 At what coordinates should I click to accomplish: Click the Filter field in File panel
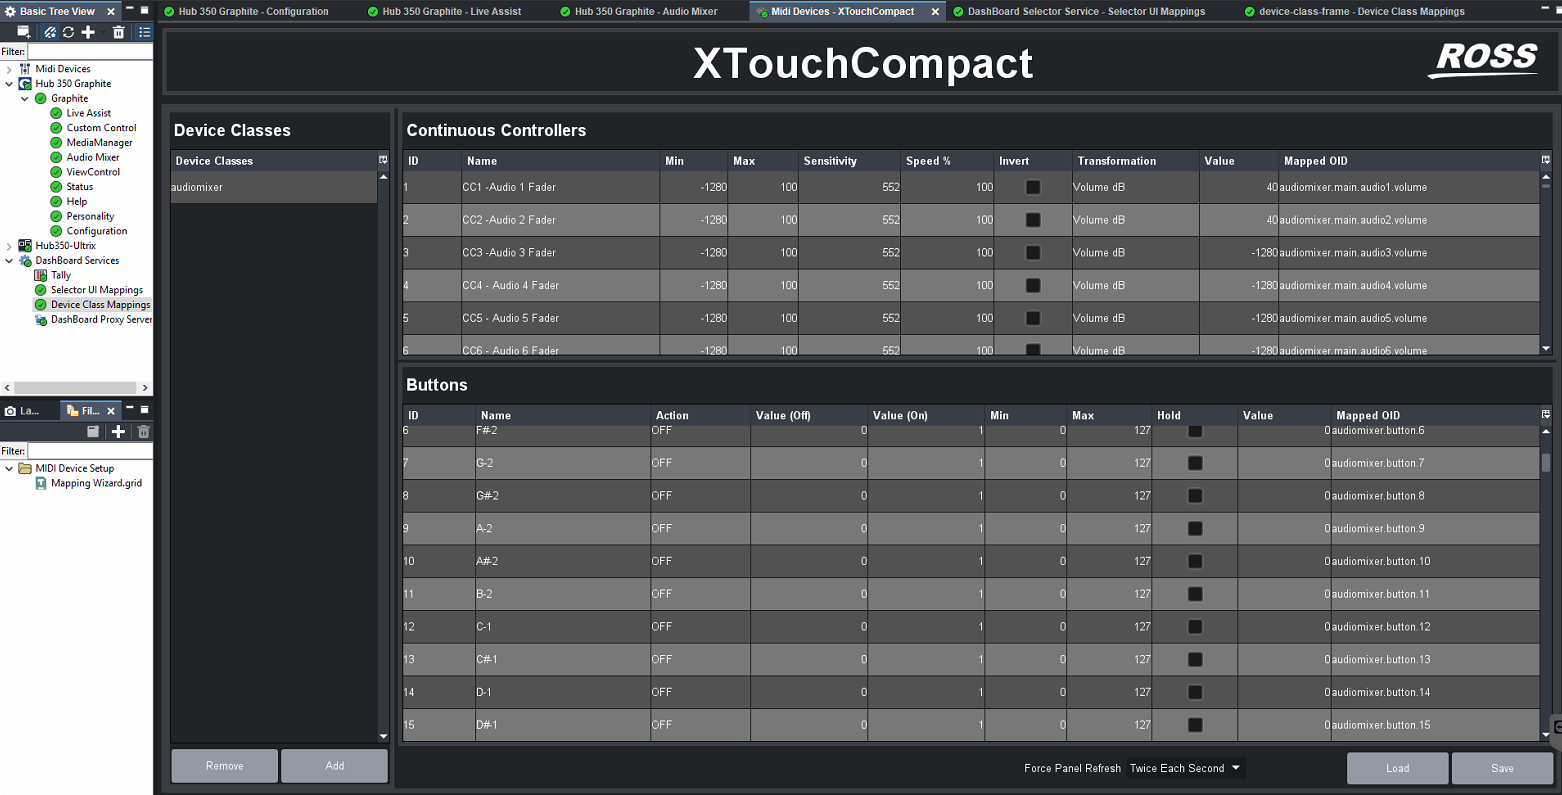pos(90,451)
